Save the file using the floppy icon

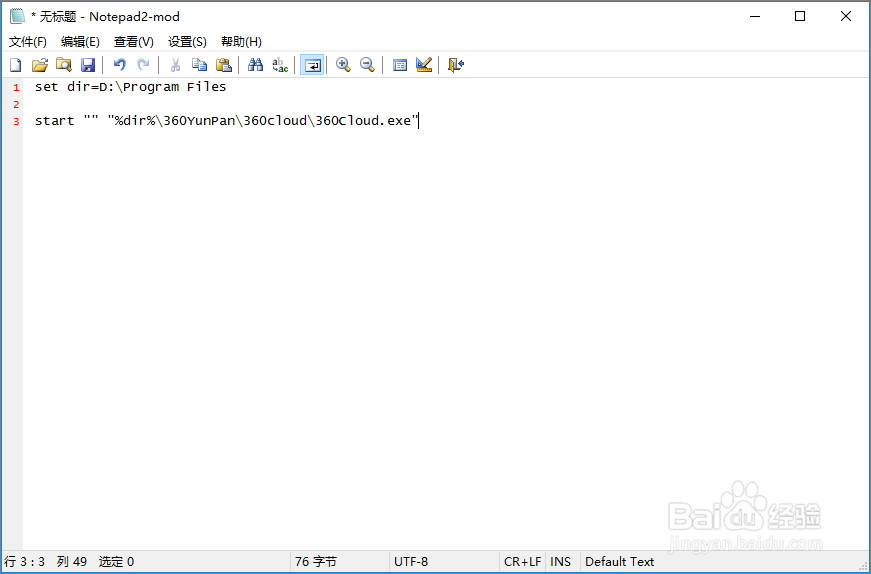point(88,65)
